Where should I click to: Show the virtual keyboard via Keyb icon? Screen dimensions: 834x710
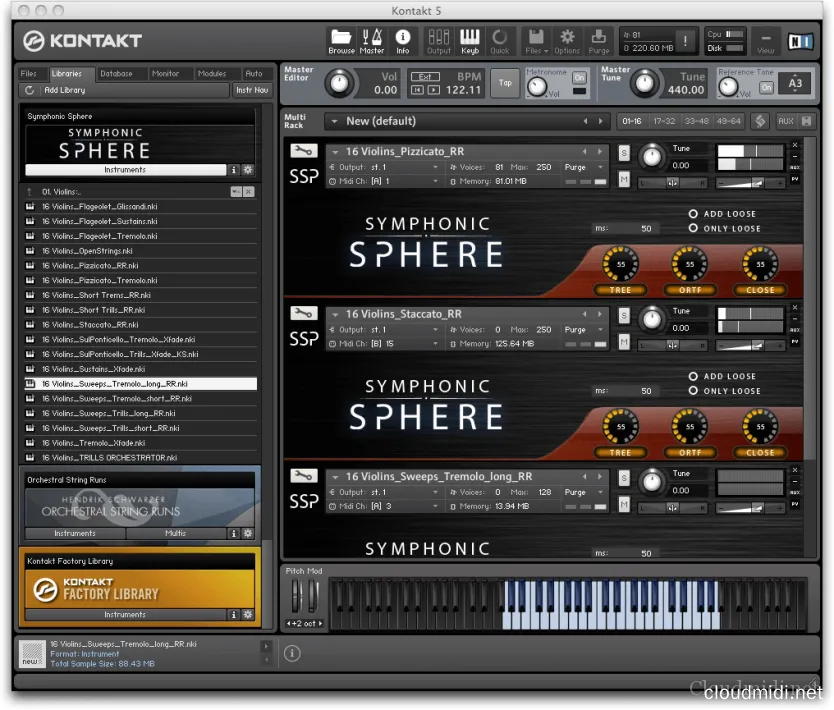pos(471,38)
